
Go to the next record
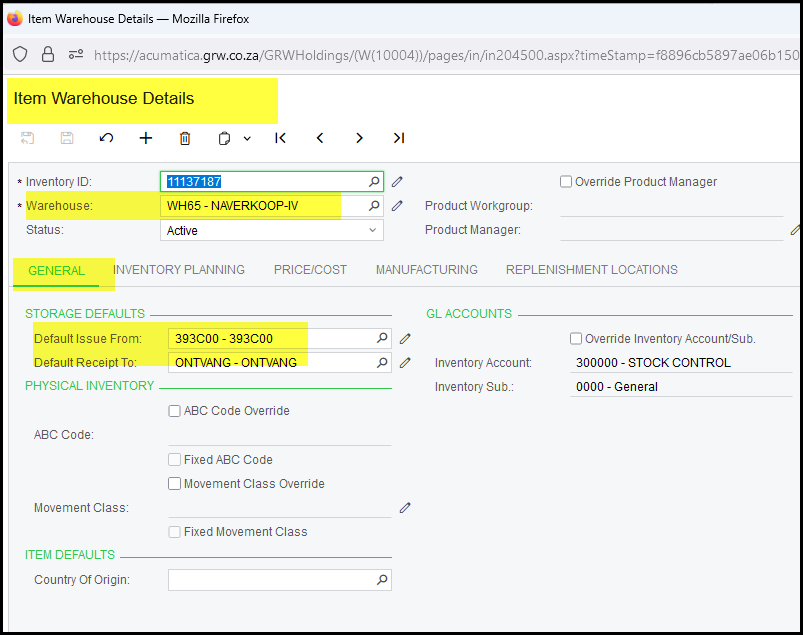pyautogui.click(x=359, y=138)
